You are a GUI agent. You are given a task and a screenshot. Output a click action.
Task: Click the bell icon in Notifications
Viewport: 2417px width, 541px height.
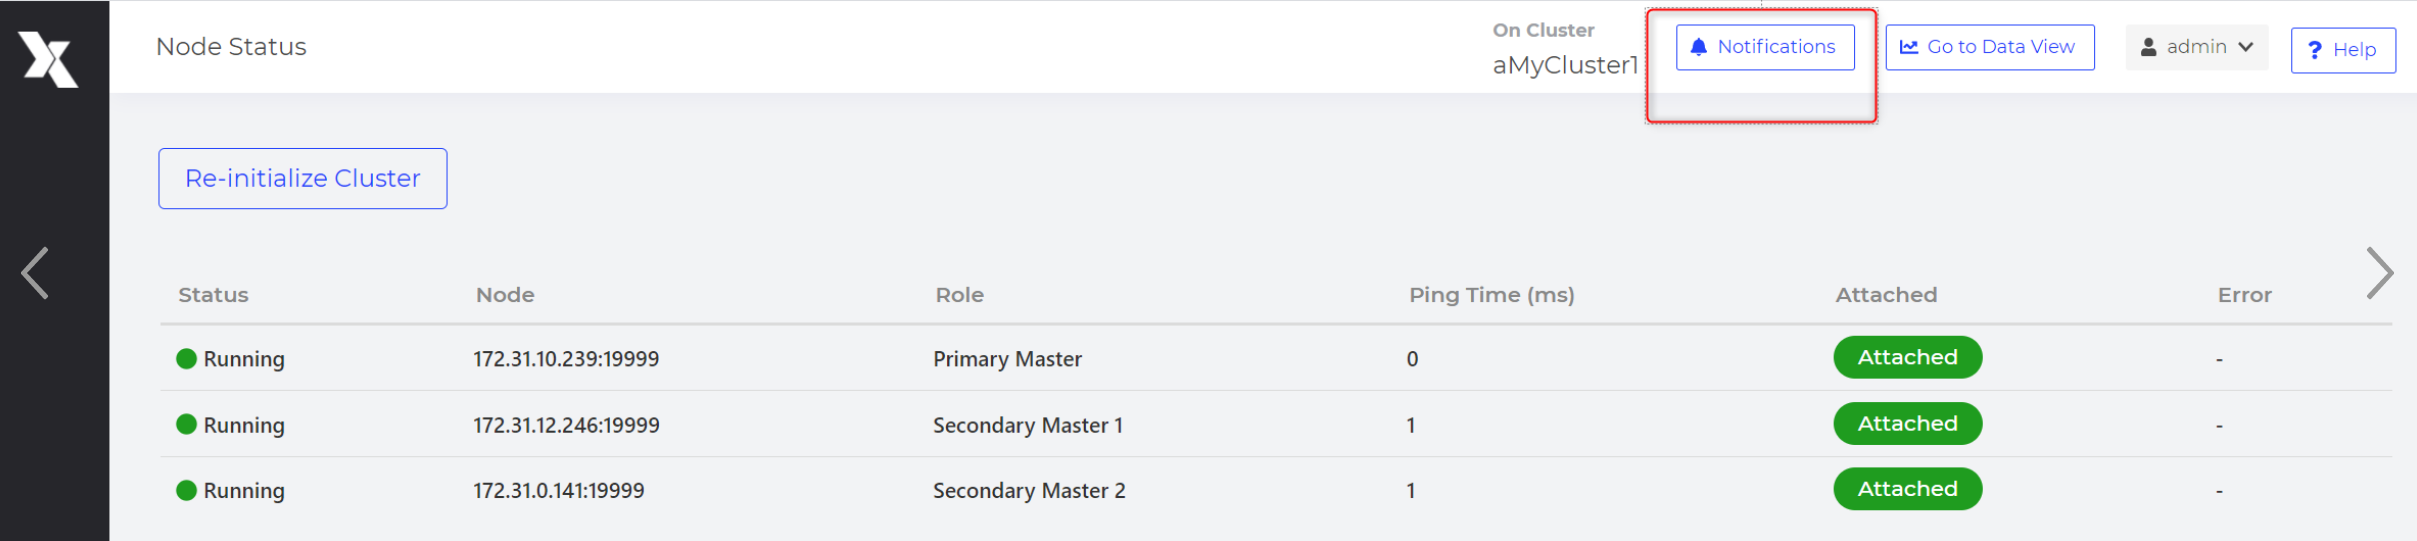[x=1698, y=47]
